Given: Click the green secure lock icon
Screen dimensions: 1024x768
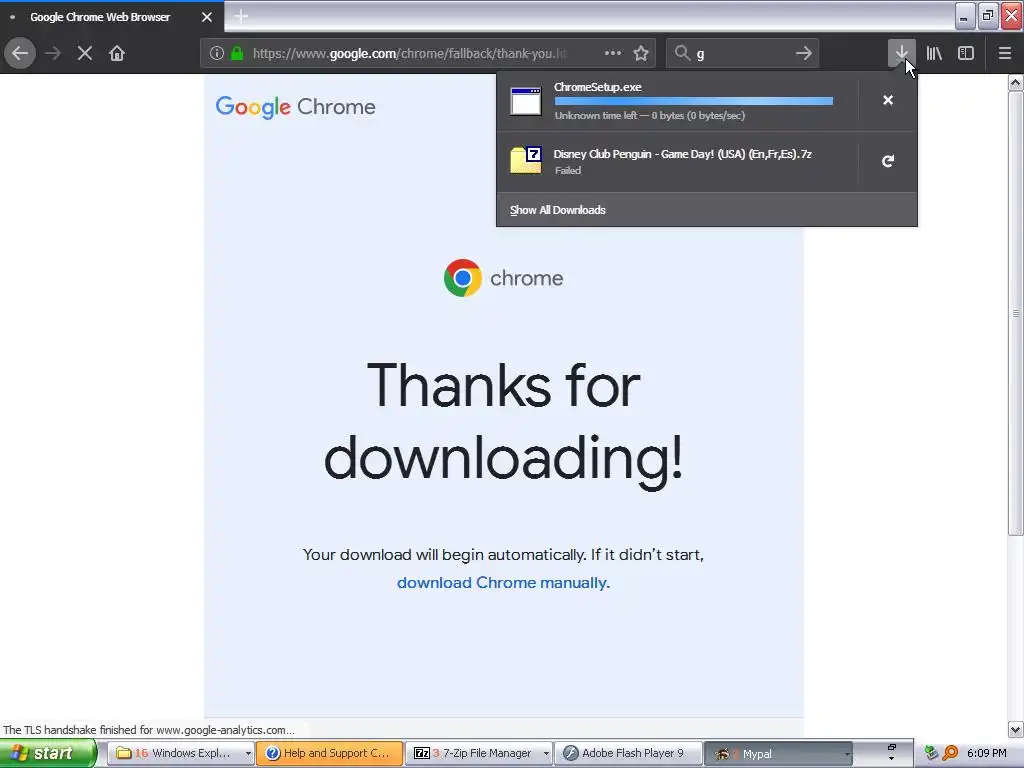Looking at the screenshot, I should 237,53.
